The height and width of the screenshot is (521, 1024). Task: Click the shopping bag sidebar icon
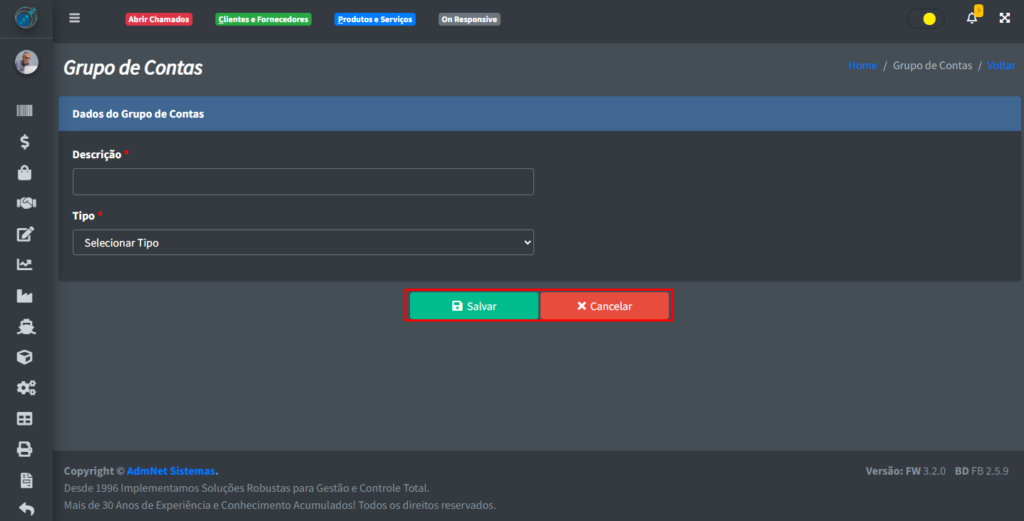25,173
